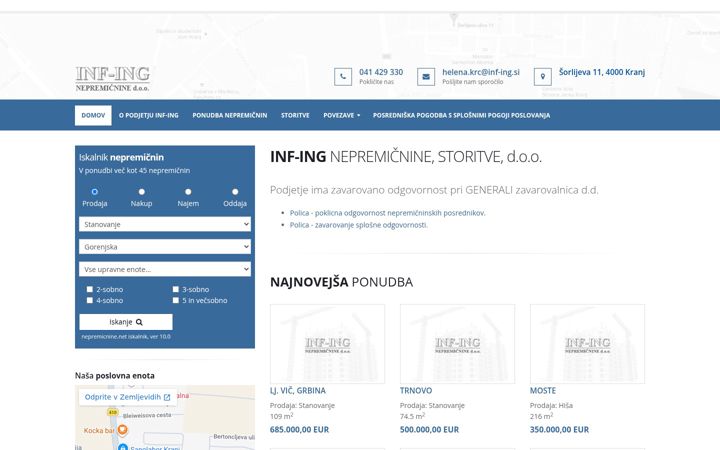This screenshot has height=450, width=720.
Task: Click the 500.000,00 EUR price
Action: click(x=429, y=430)
